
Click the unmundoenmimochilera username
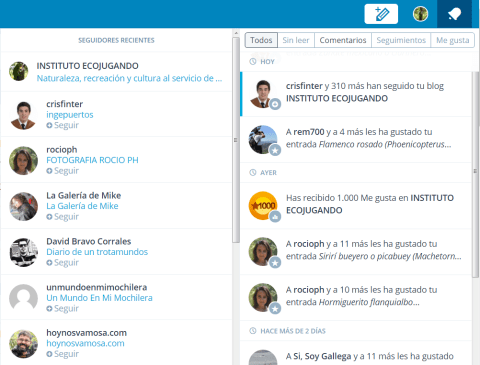pos(97,287)
